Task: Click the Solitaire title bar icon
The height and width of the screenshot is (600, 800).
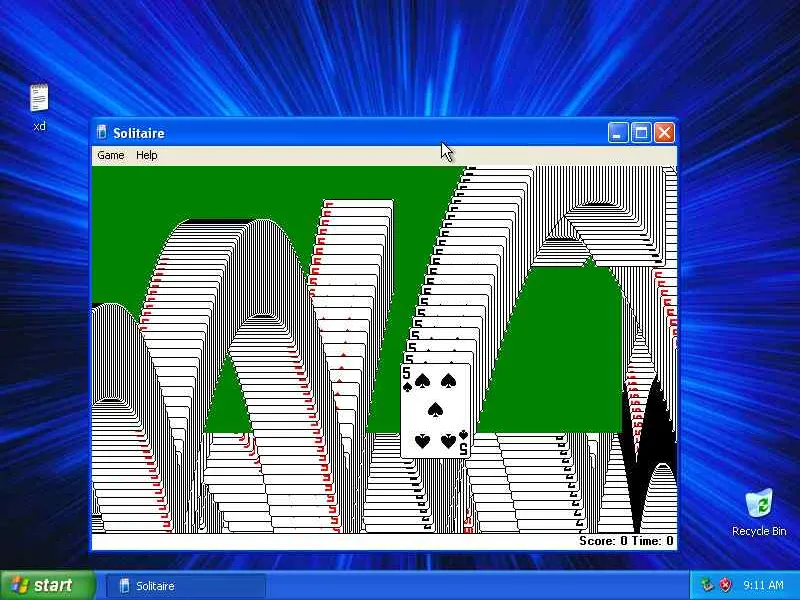Action: pyautogui.click(x=102, y=133)
